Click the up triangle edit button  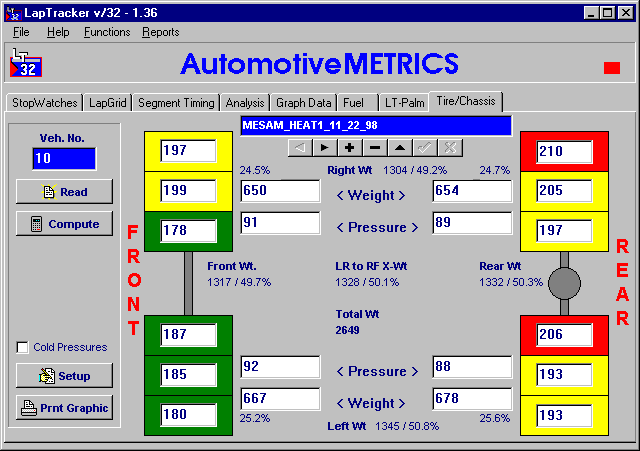pyautogui.click(x=400, y=147)
